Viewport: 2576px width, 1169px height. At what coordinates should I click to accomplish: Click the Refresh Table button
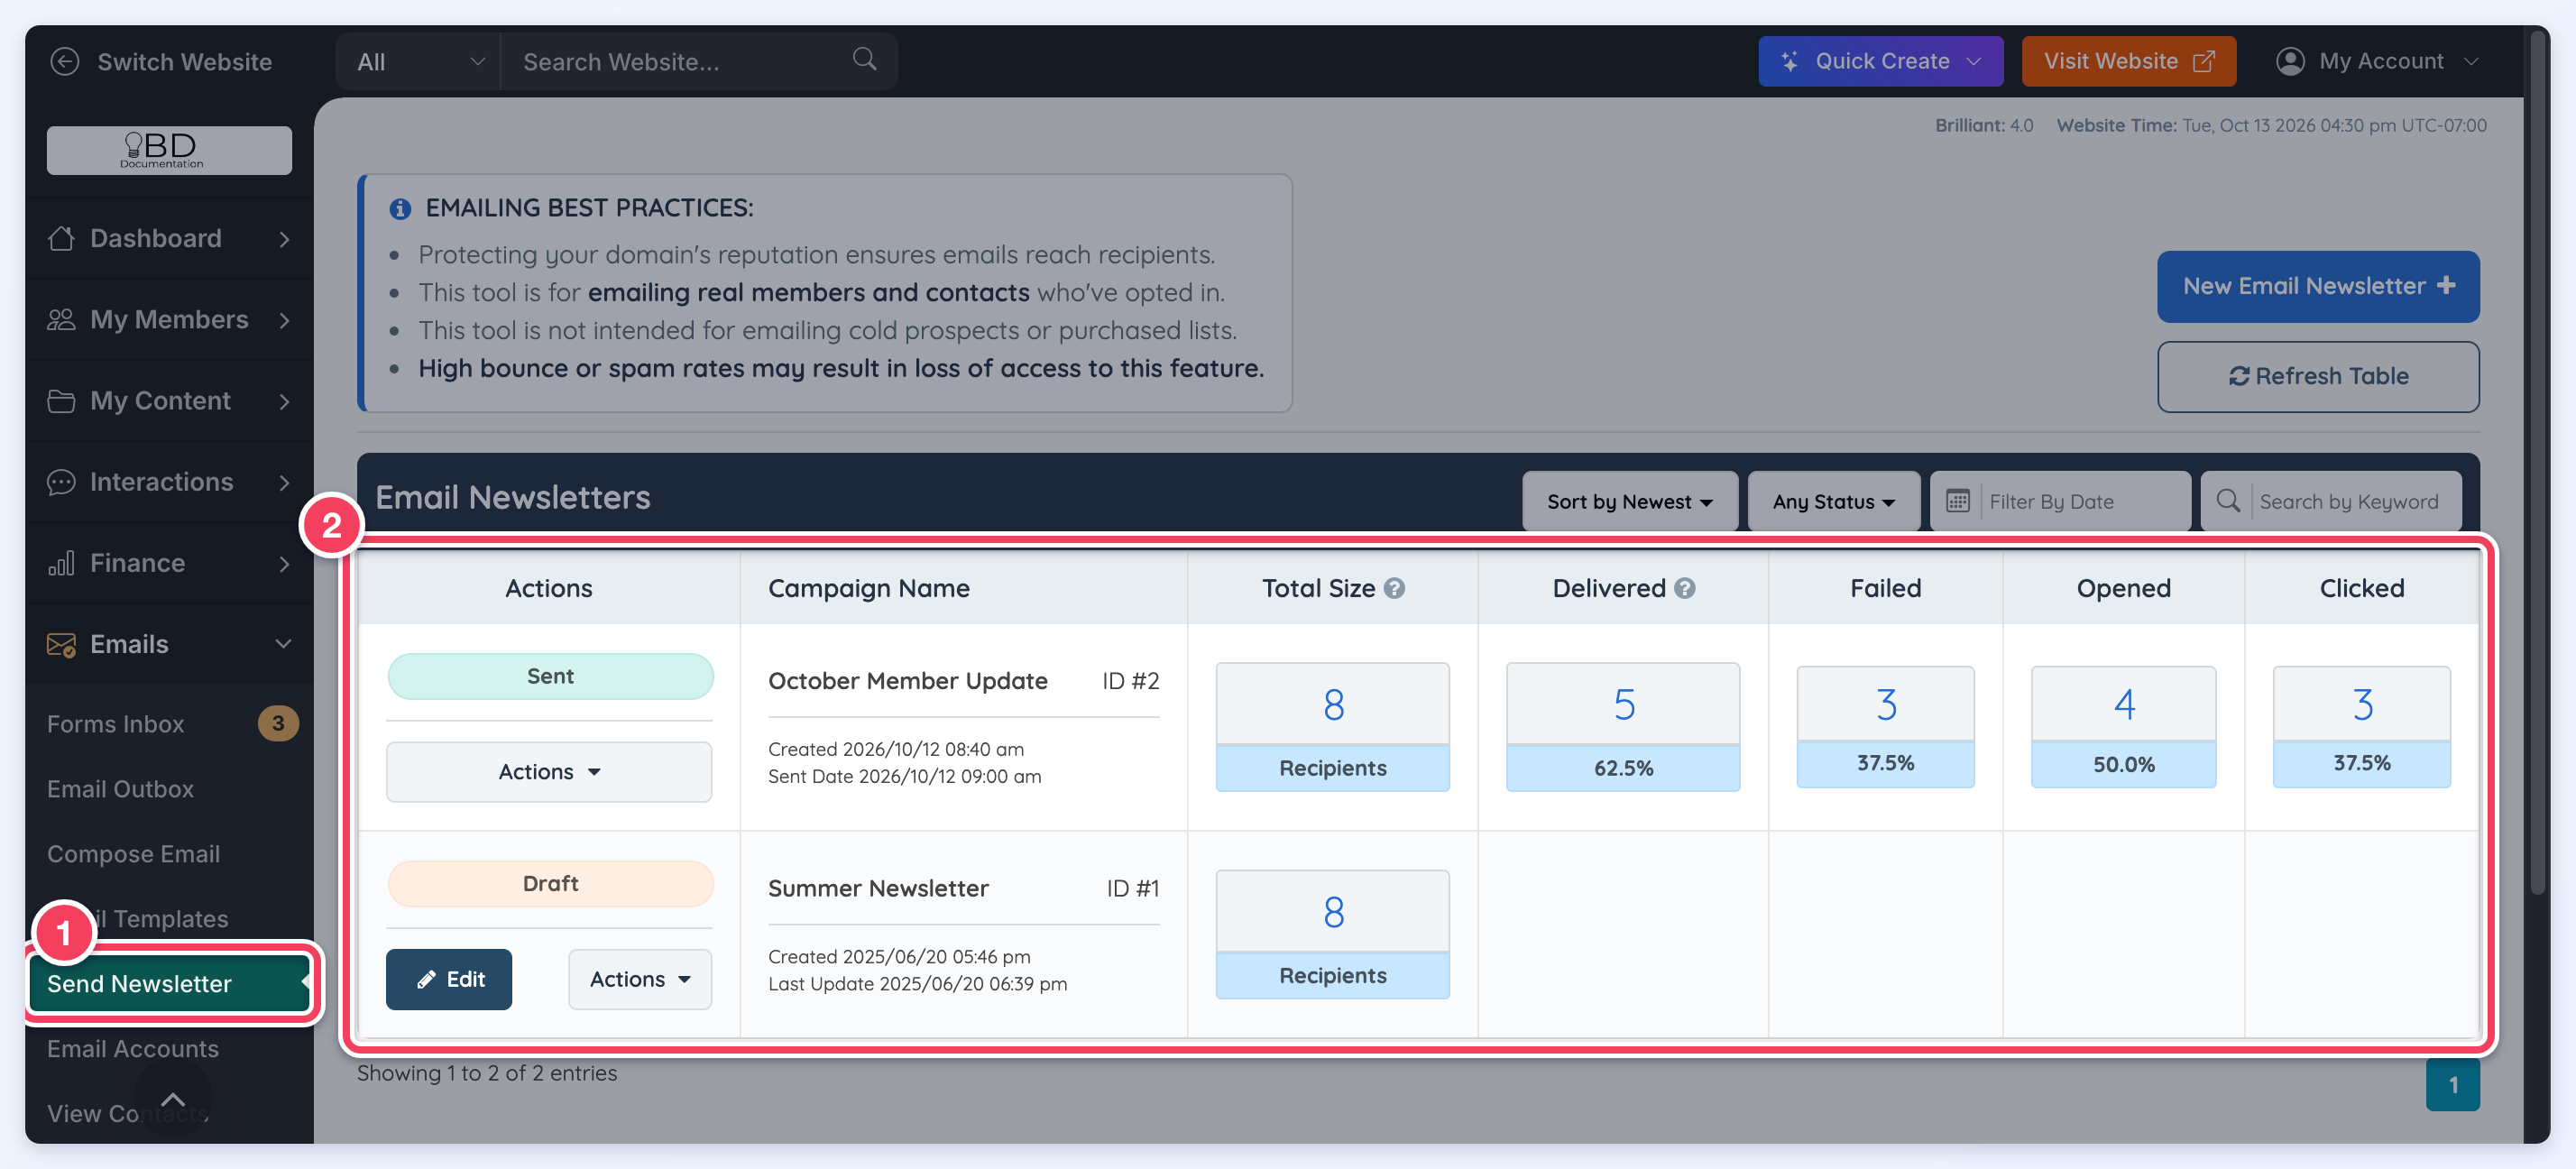(2317, 376)
